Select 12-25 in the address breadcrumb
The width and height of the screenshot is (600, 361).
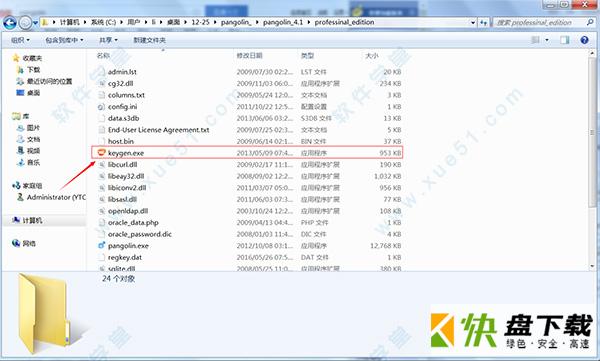[x=200, y=22]
